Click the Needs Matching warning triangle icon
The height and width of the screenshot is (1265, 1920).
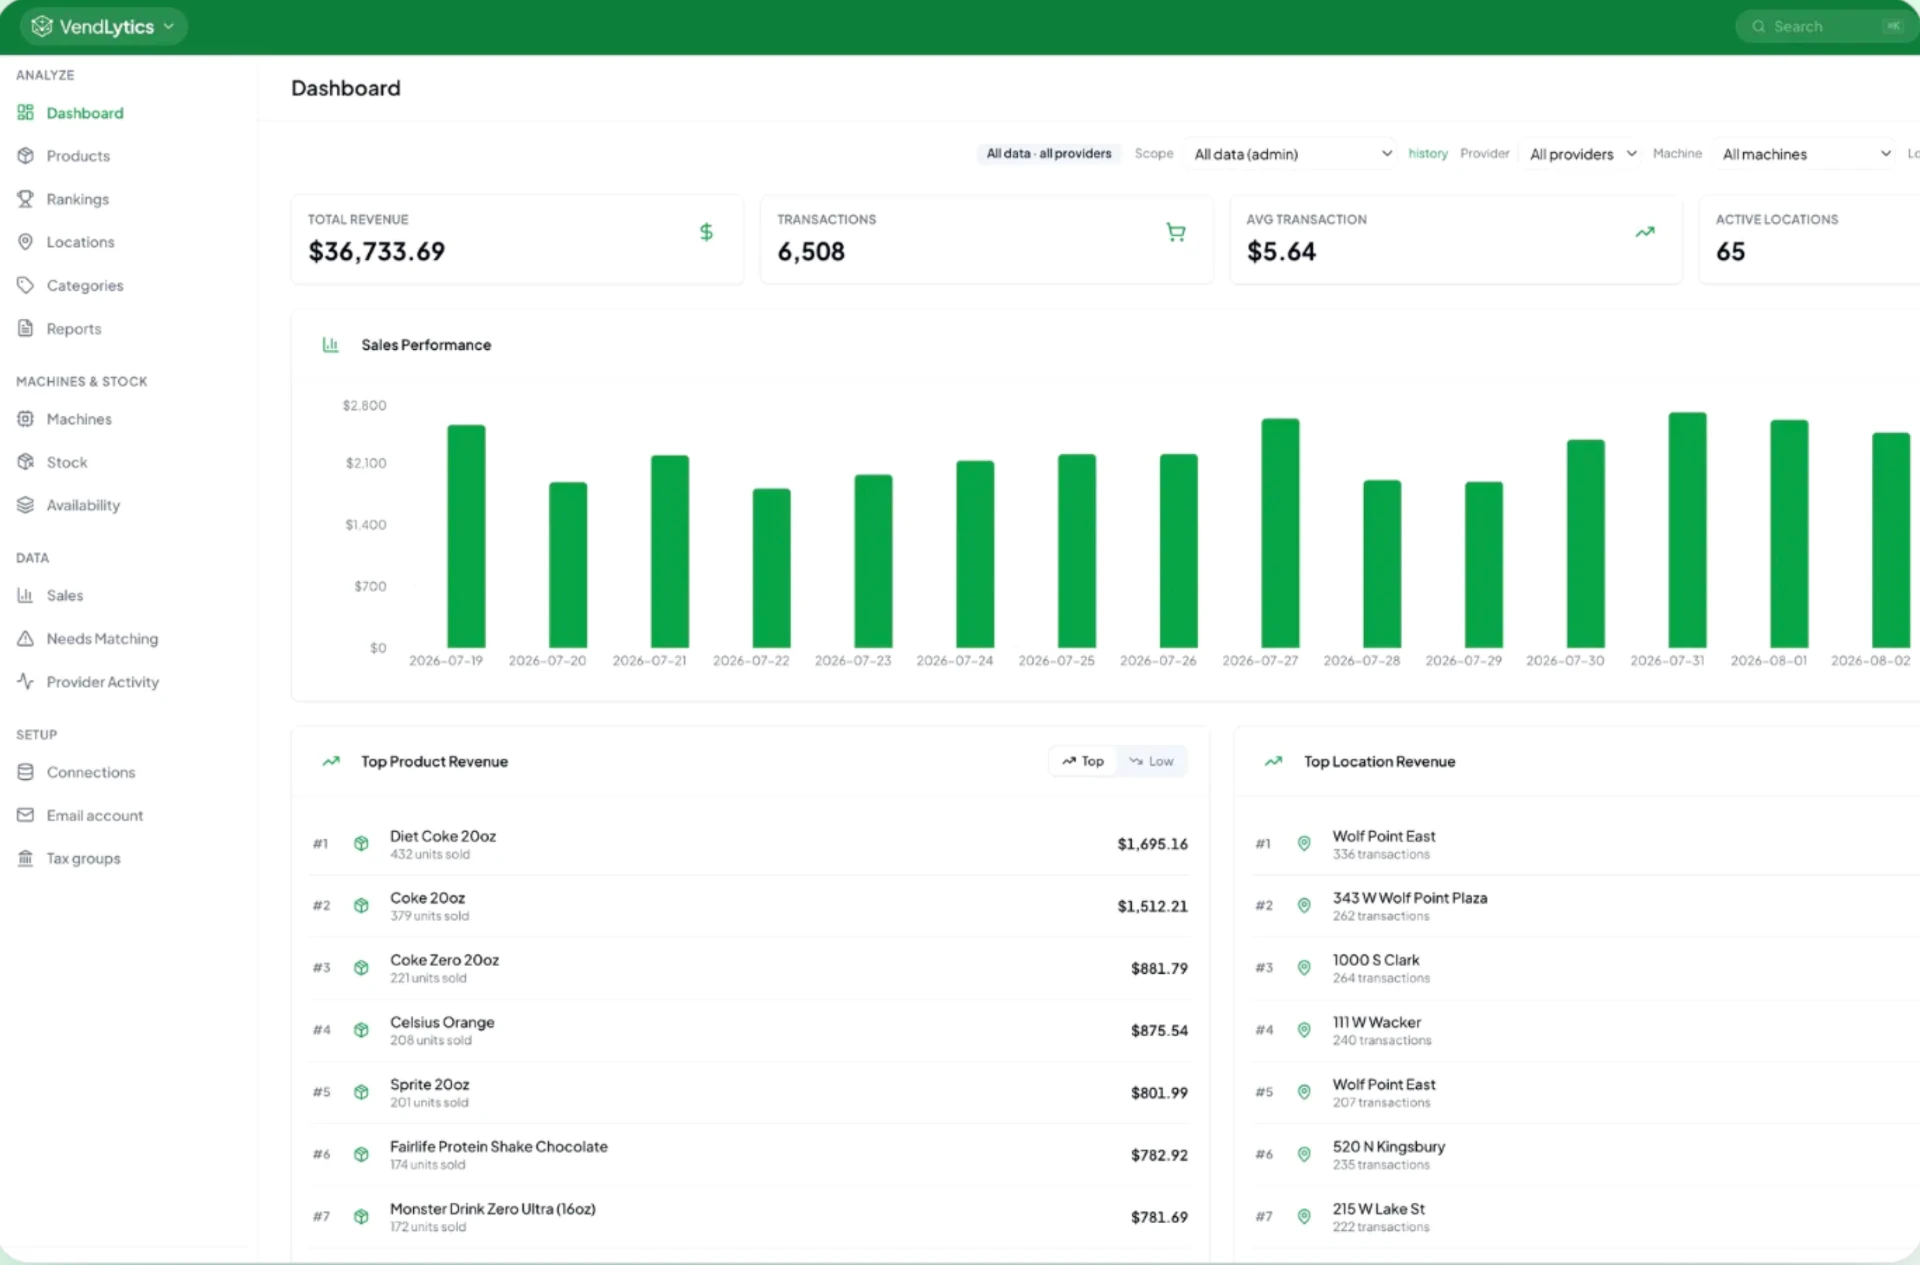pyautogui.click(x=25, y=638)
